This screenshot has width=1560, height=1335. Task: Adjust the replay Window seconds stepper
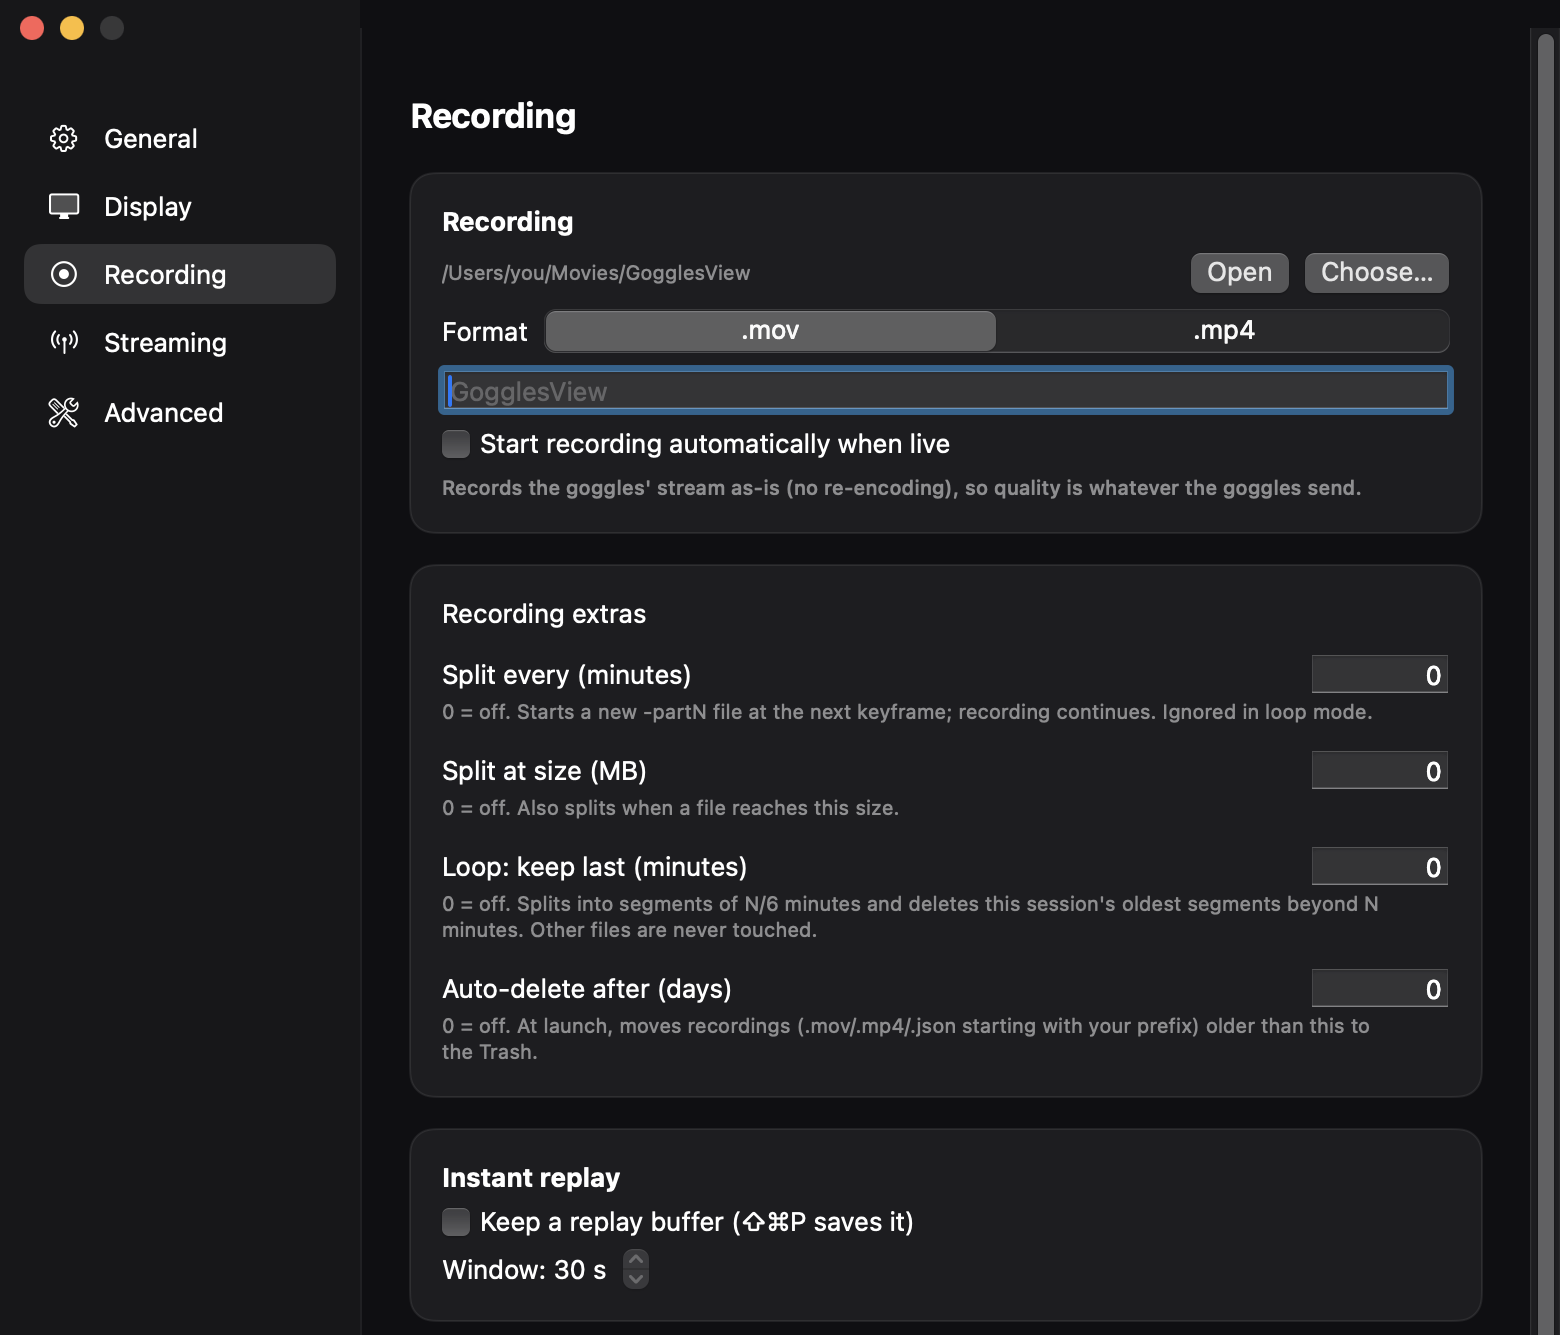coord(636,1269)
